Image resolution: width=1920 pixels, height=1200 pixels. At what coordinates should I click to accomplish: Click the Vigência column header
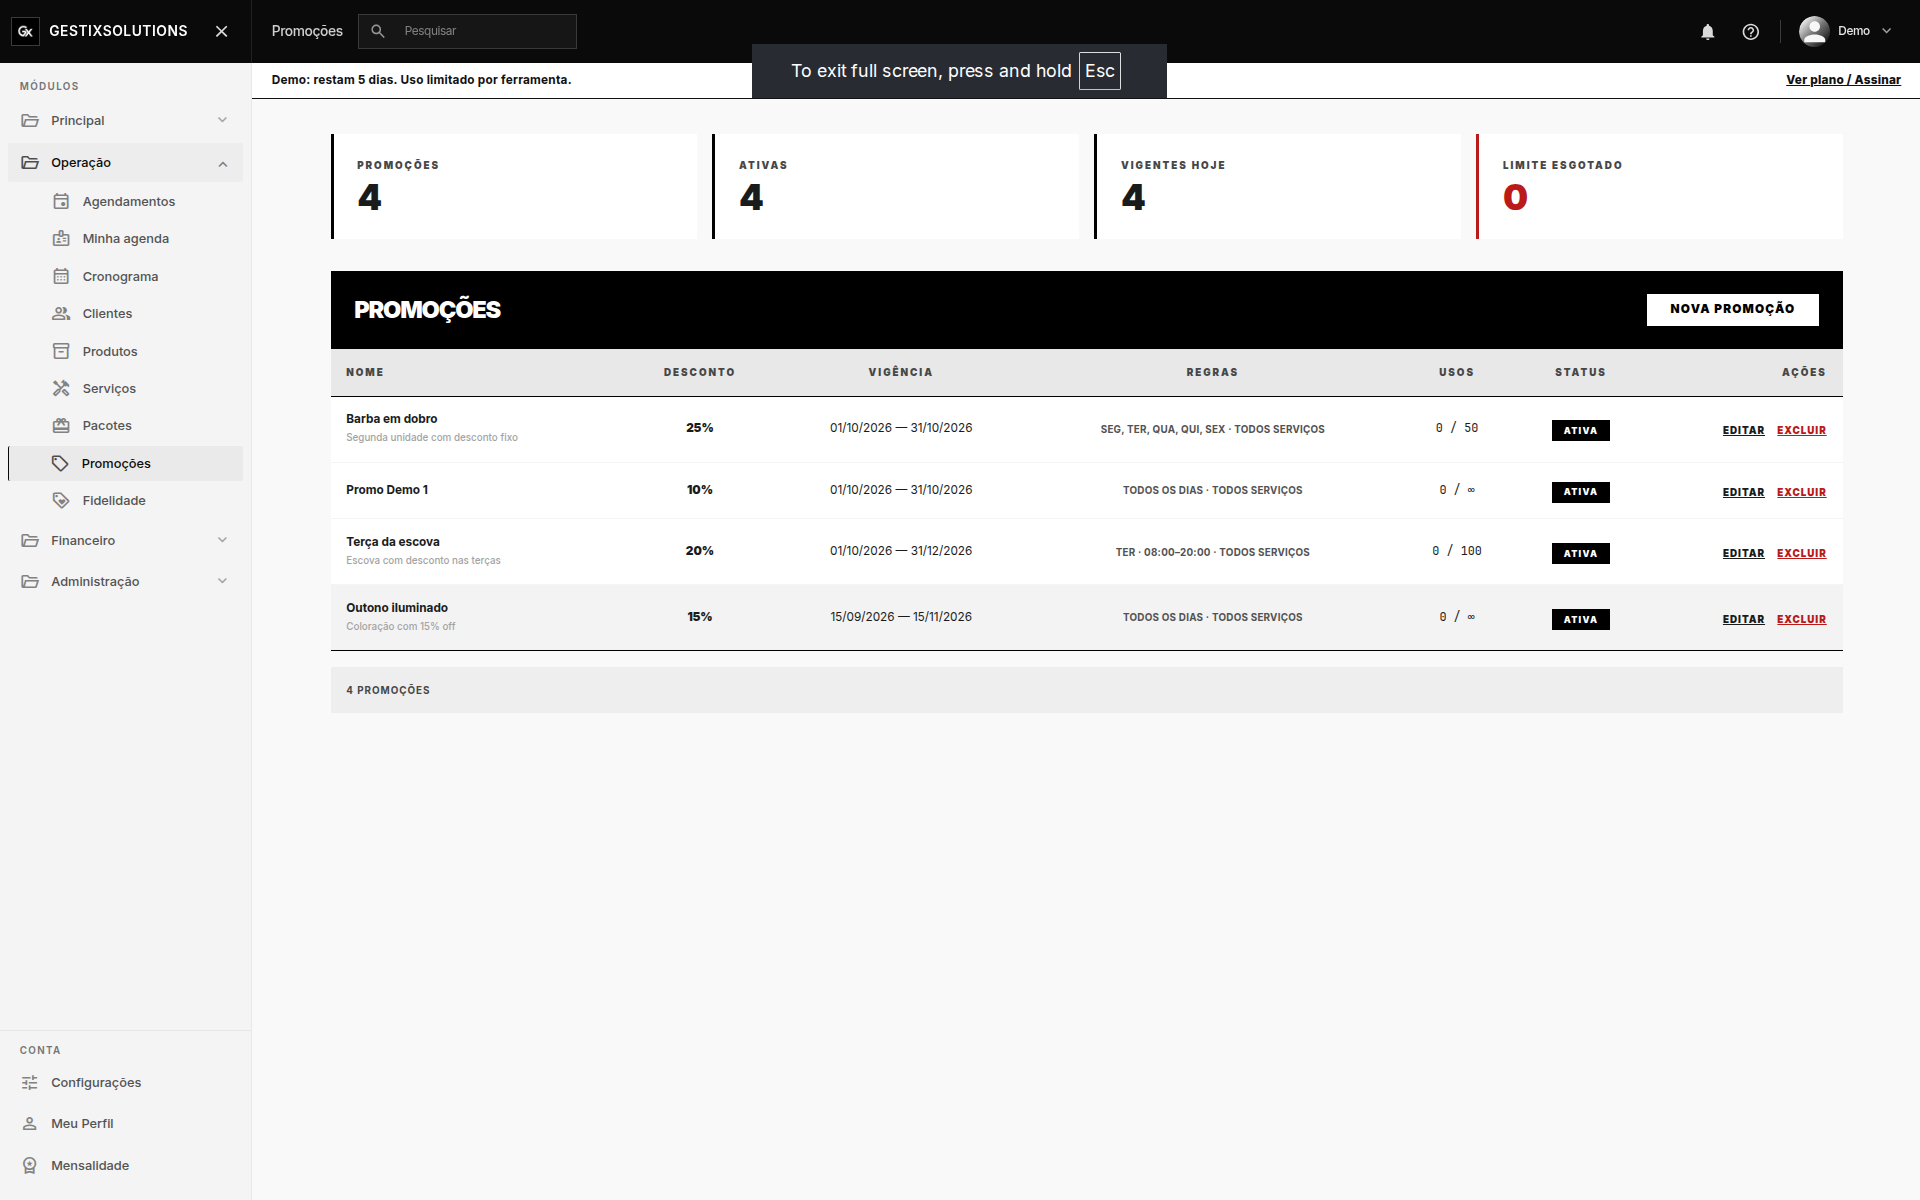tap(900, 372)
